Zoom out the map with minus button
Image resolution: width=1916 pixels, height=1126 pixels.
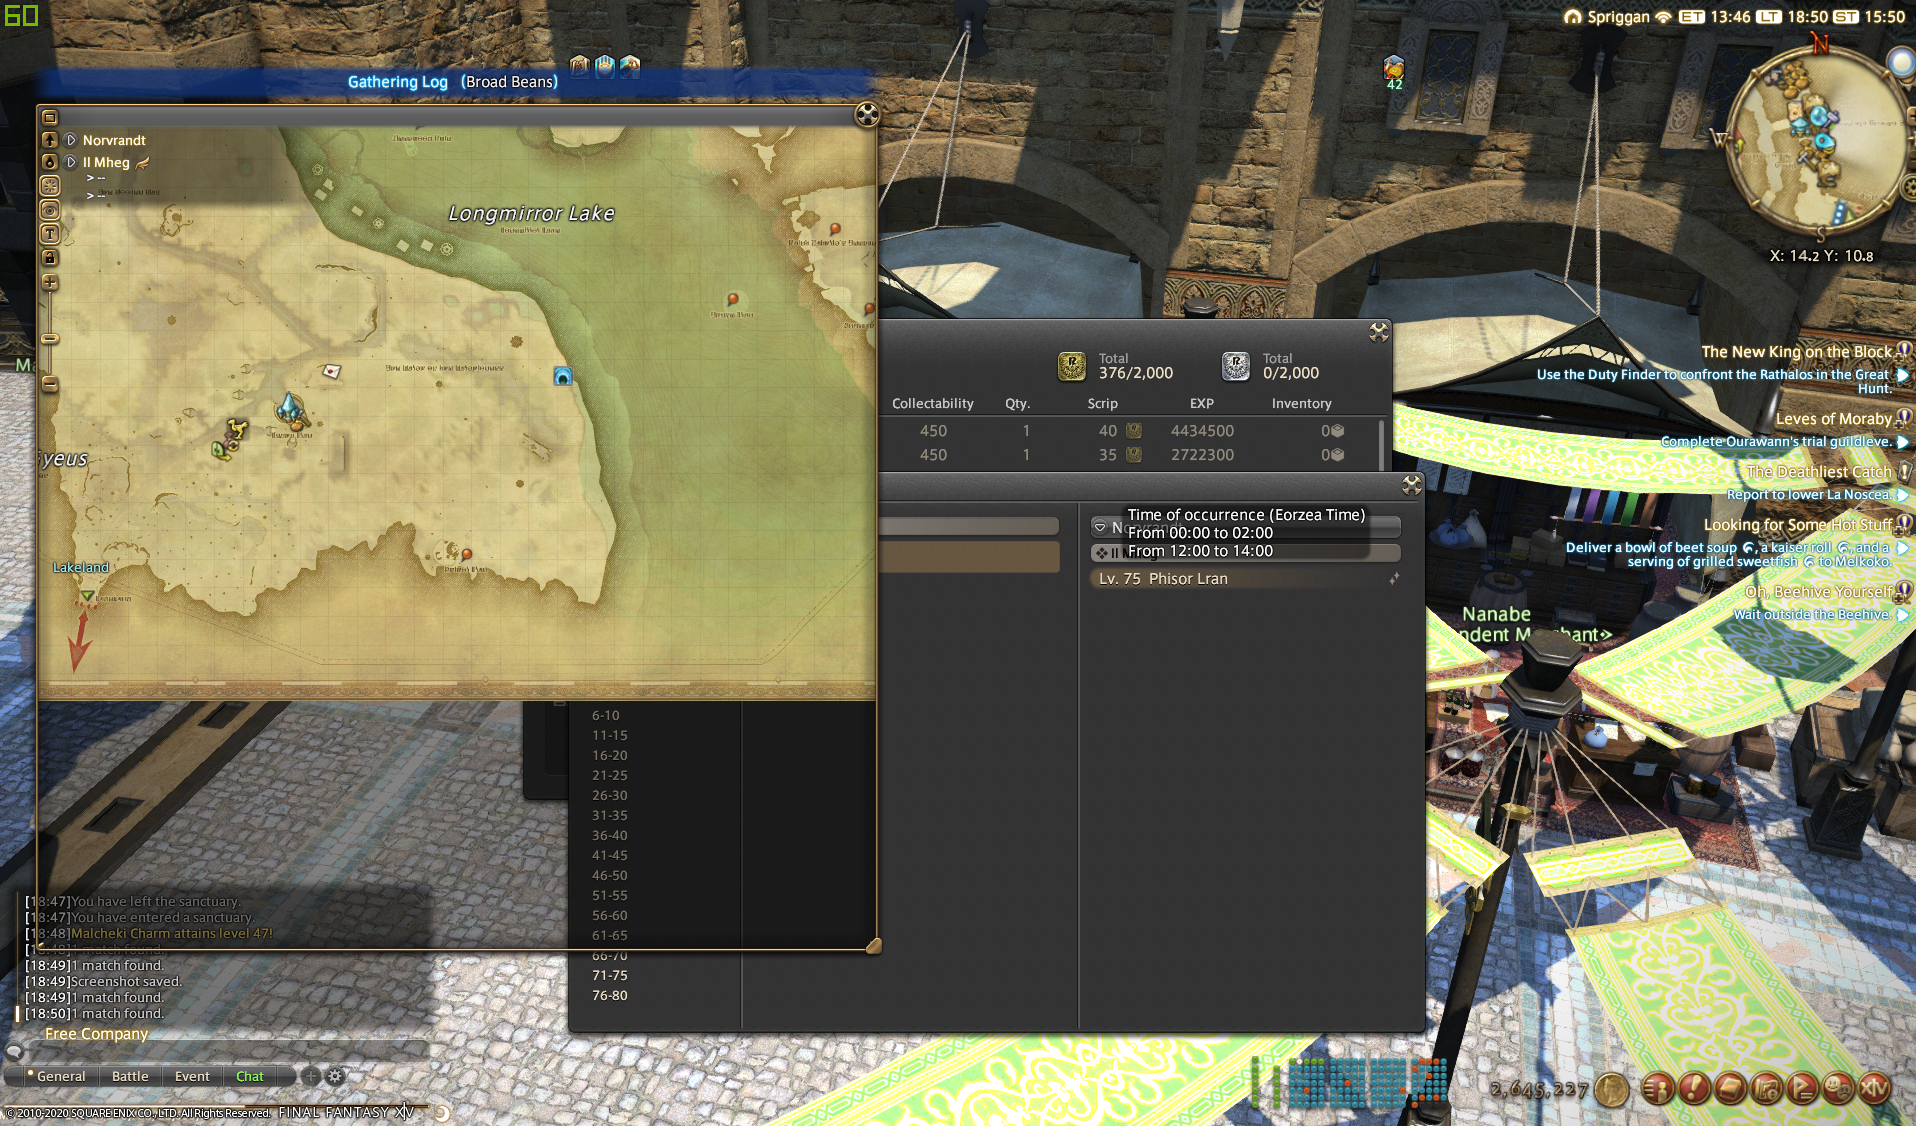(x=50, y=384)
